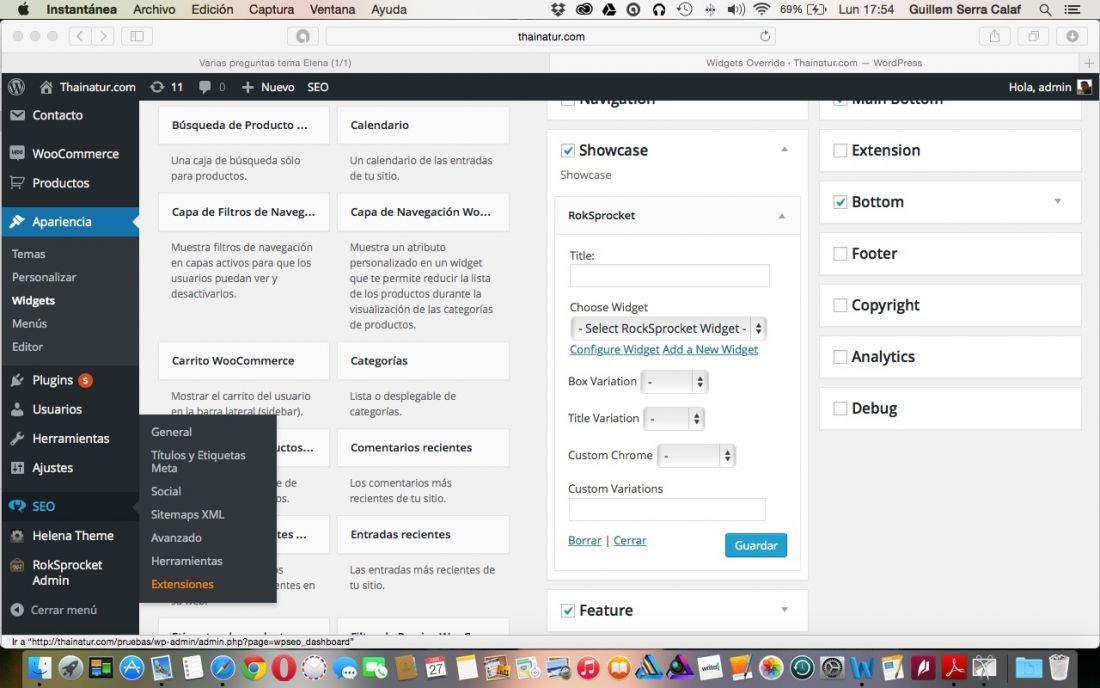
Task: Click the Plugins plug icon
Action: pyautogui.click(x=18, y=380)
